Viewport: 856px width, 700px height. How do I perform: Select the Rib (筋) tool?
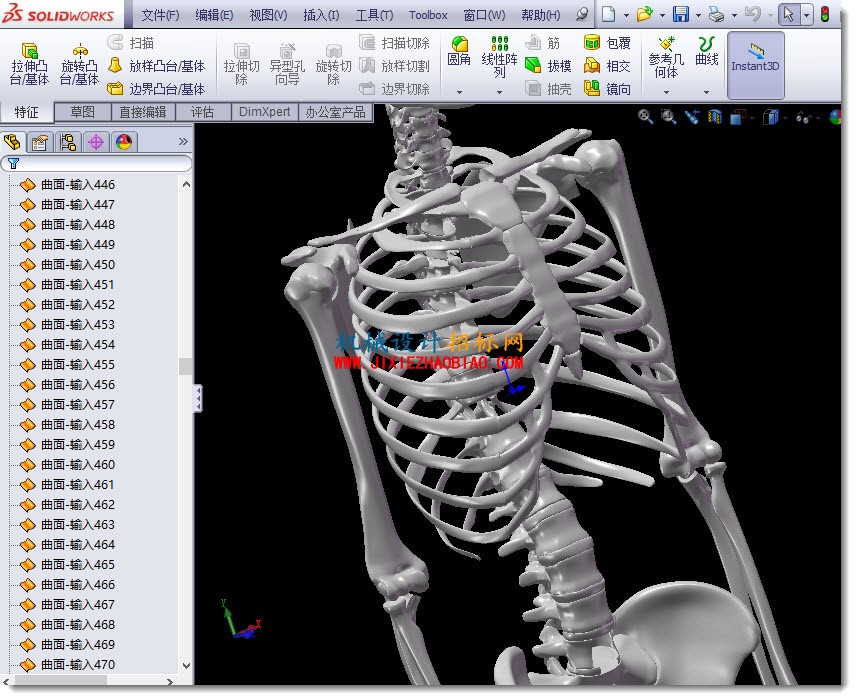click(543, 43)
